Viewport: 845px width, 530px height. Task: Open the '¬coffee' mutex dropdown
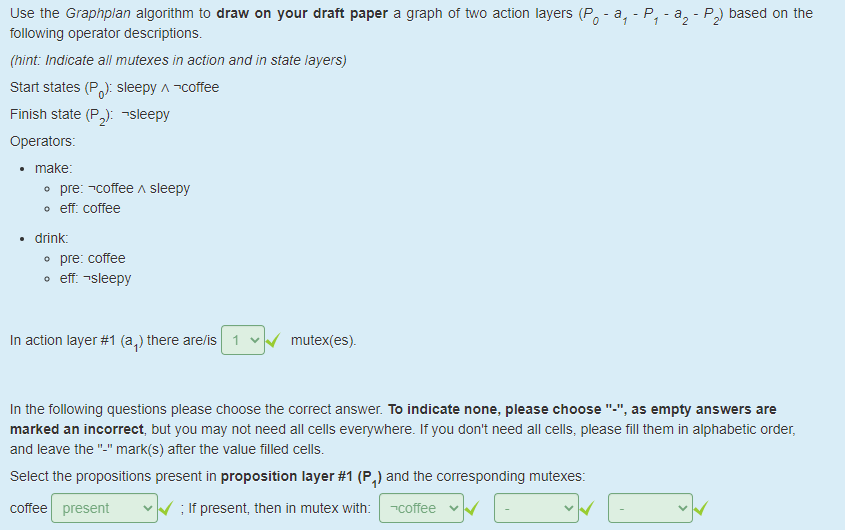pyautogui.click(x=421, y=508)
